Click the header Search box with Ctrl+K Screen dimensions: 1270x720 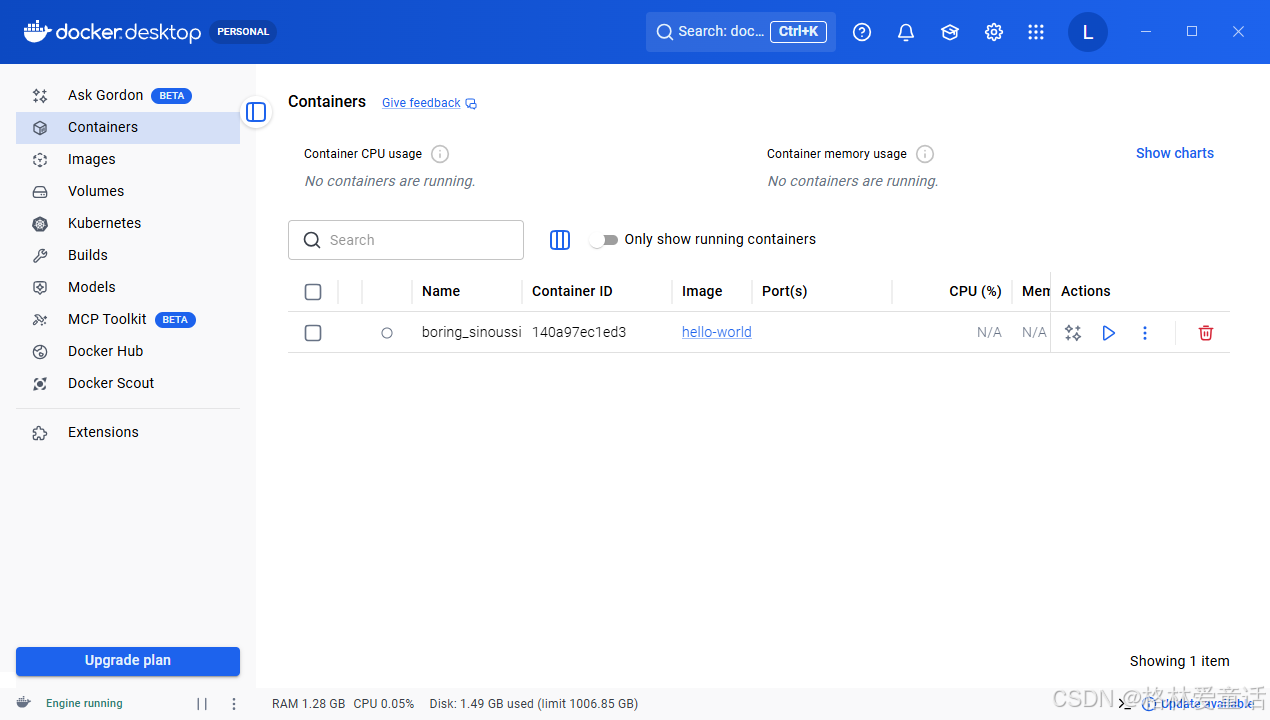(x=741, y=32)
